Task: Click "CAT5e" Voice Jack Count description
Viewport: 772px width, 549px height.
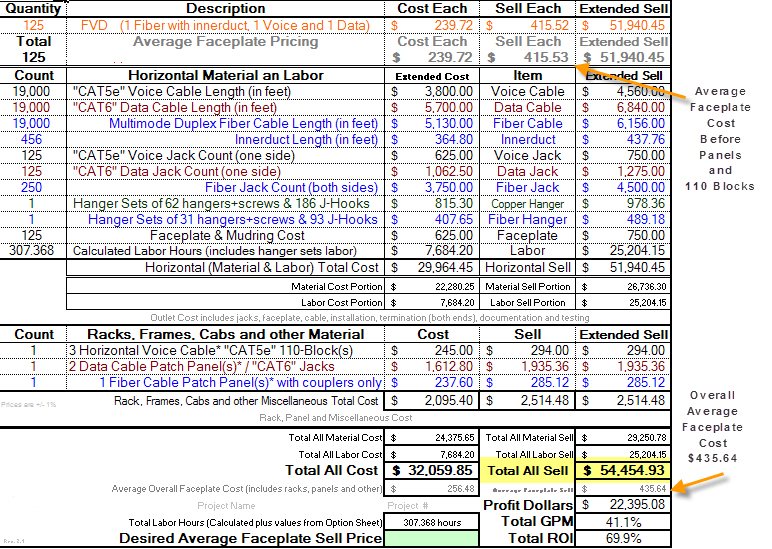Action: [x=225, y=156]
